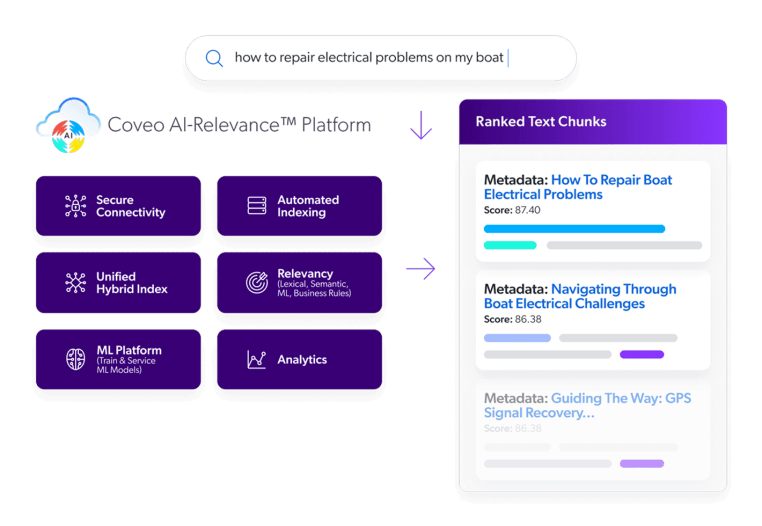Click the ML Platform brain icon
The image size is (762, 526).
click(75, 358)
